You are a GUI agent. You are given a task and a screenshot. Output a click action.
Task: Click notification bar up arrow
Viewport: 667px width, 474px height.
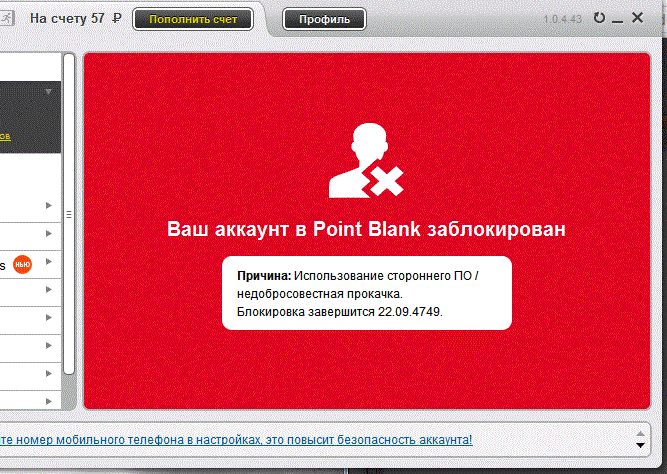coord(640,434)
